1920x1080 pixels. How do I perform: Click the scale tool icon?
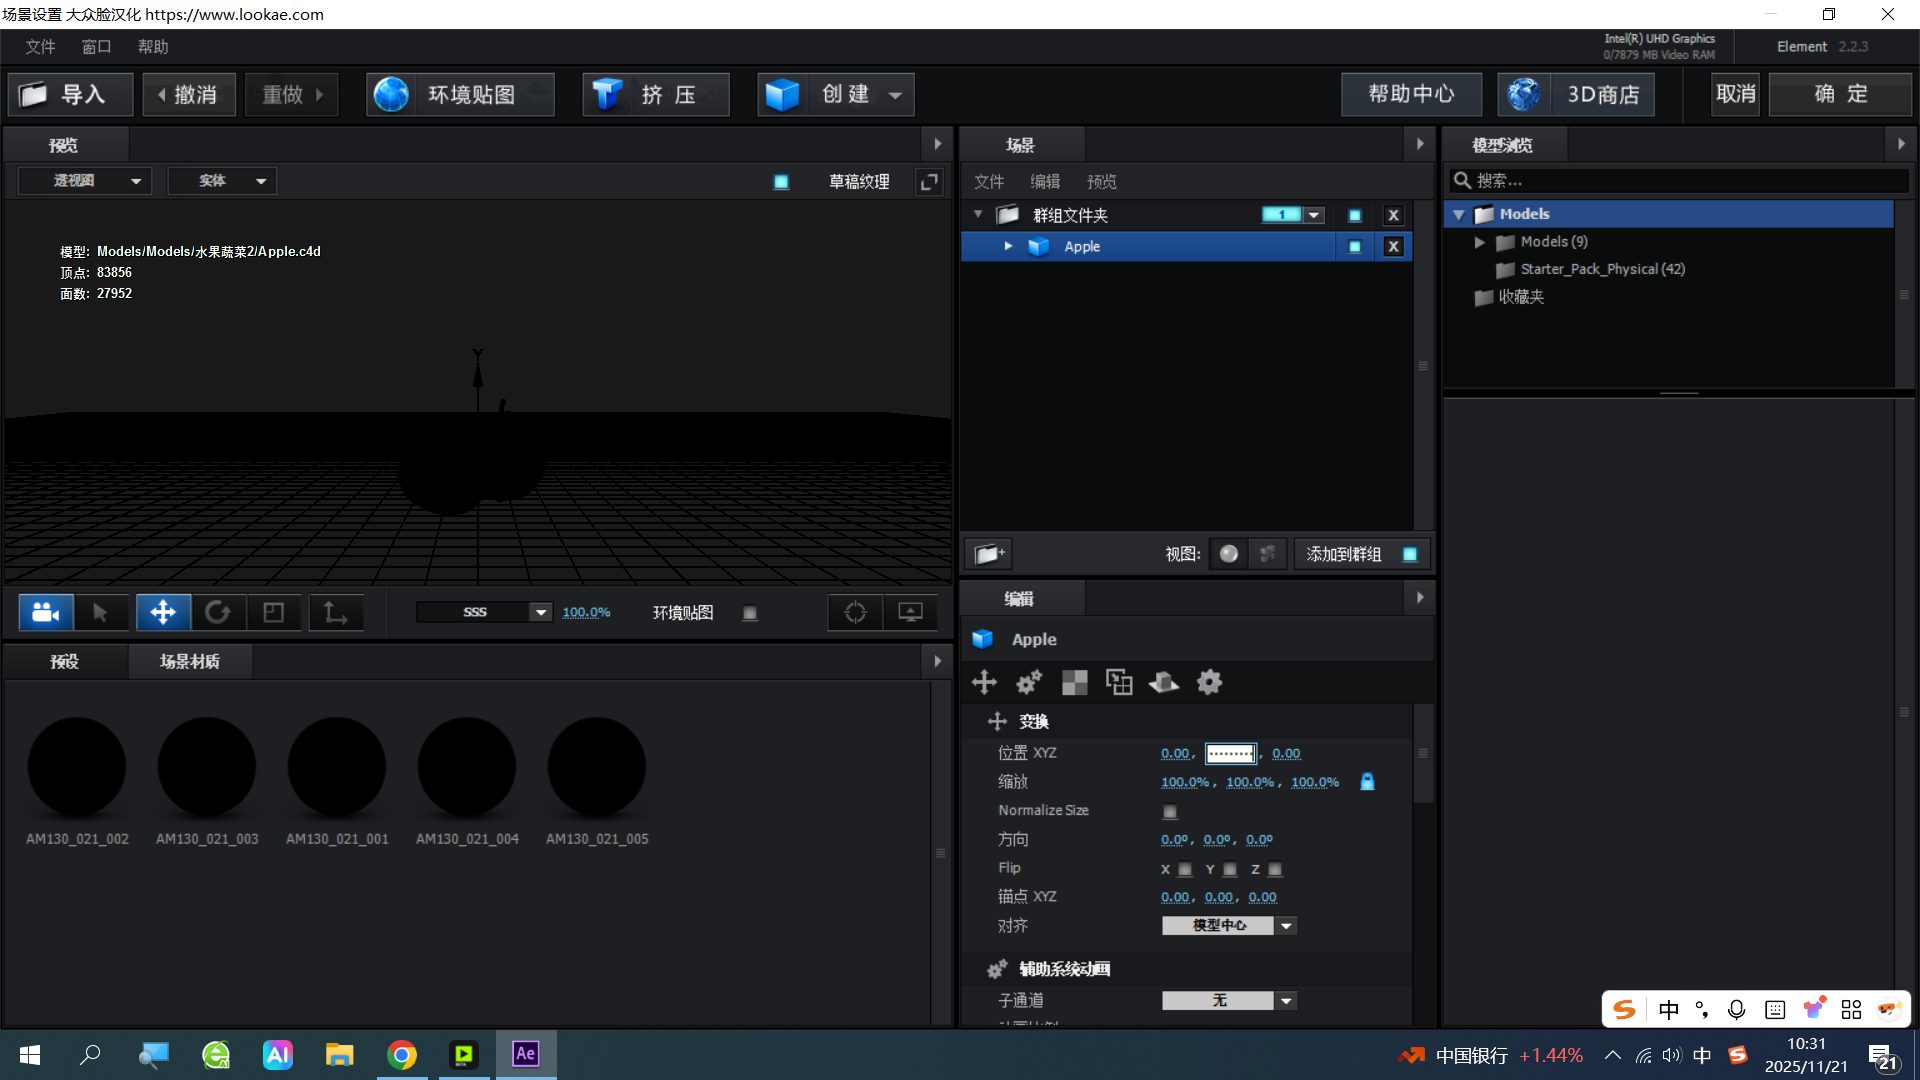pyautogui.click(x=273, y=612)
